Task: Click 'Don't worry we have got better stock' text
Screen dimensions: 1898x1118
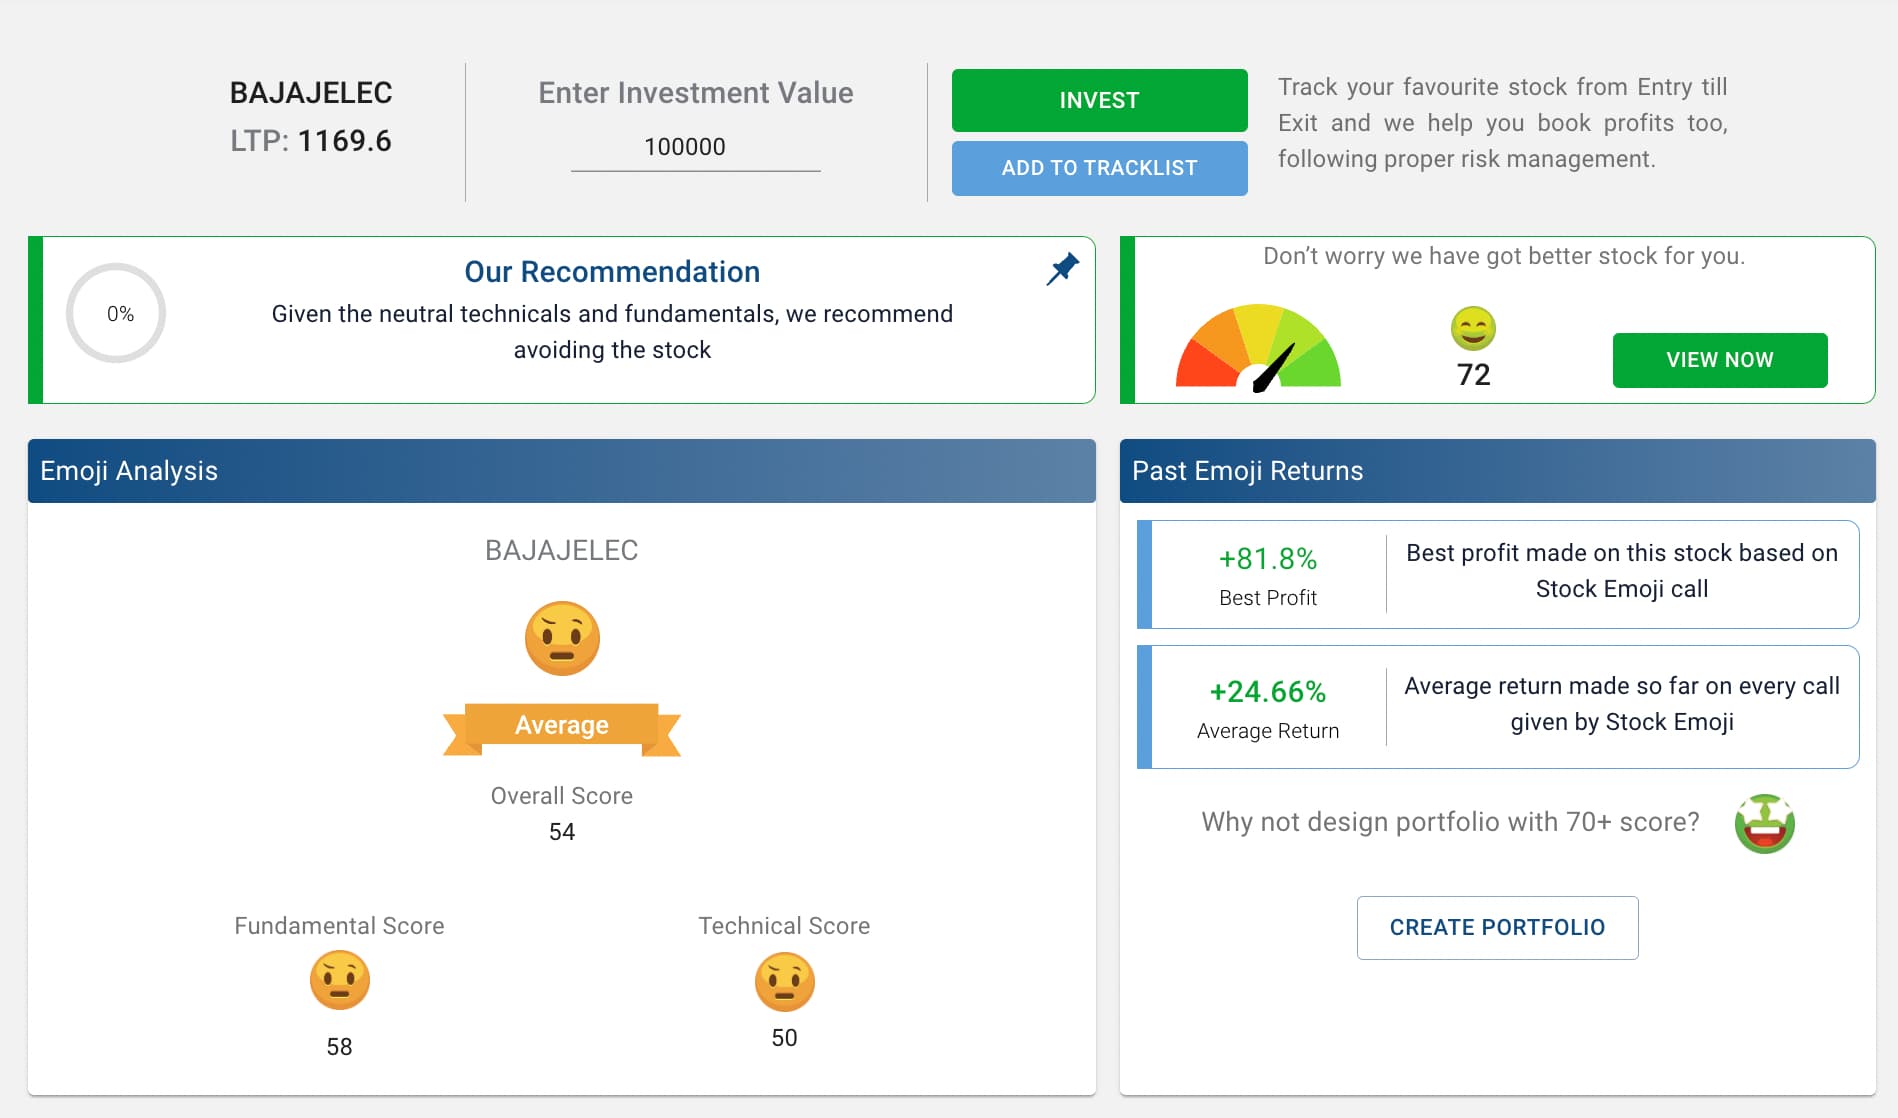Action: click(1504, 256)
